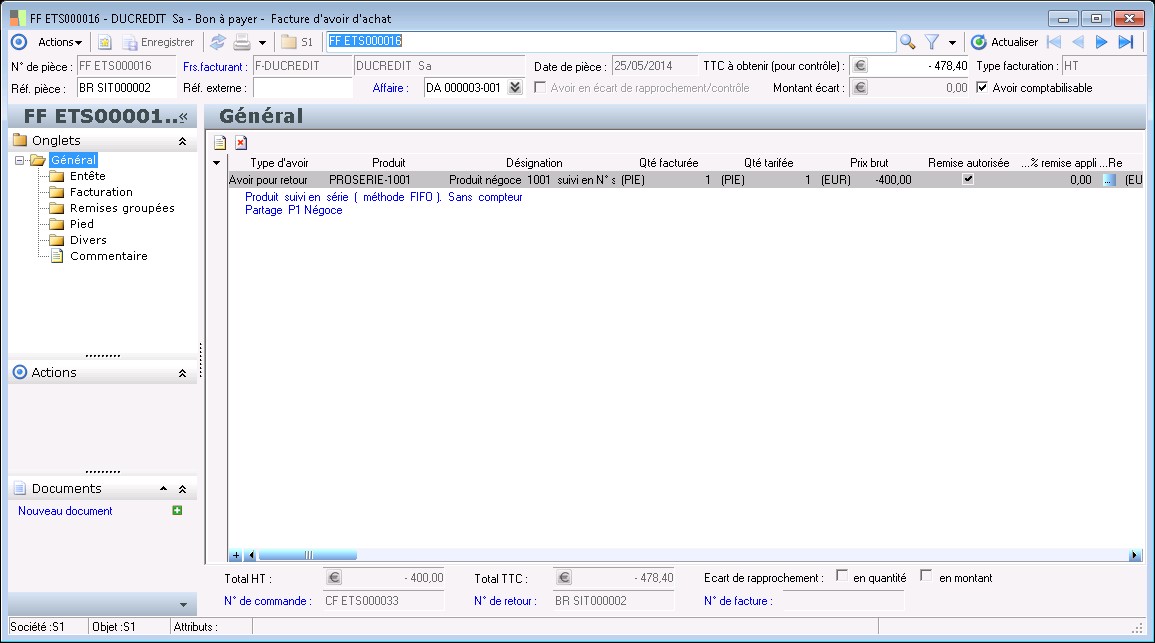Collapse the Onglets panel
Screen dimensions: 1155x643
[x=182, y=142]
